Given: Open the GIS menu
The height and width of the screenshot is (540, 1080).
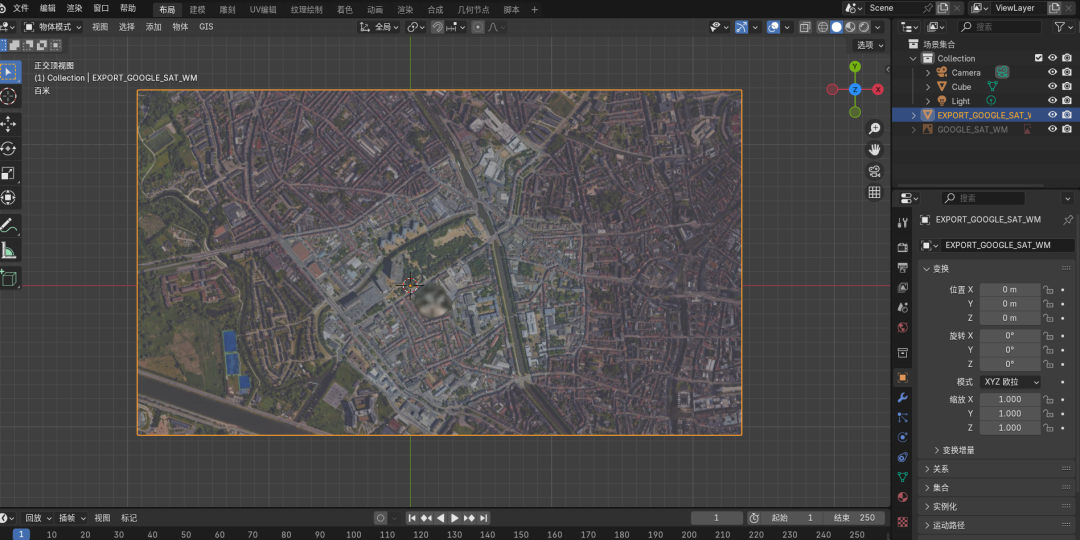Looking at the screenshot, I should tap(206, 27).
